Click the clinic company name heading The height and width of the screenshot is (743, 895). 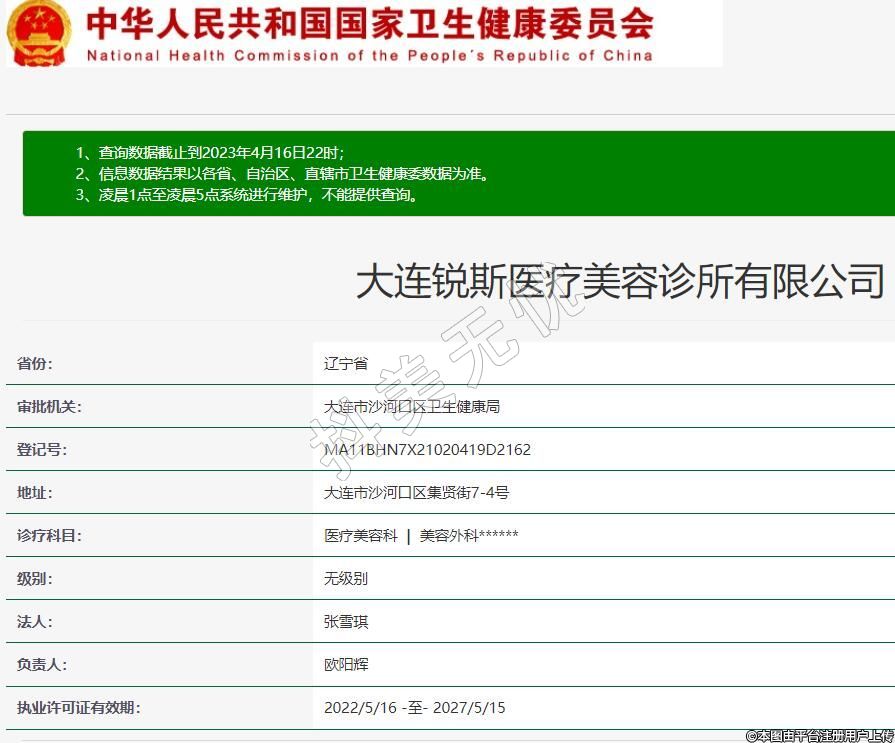click(x=620, y=281)
